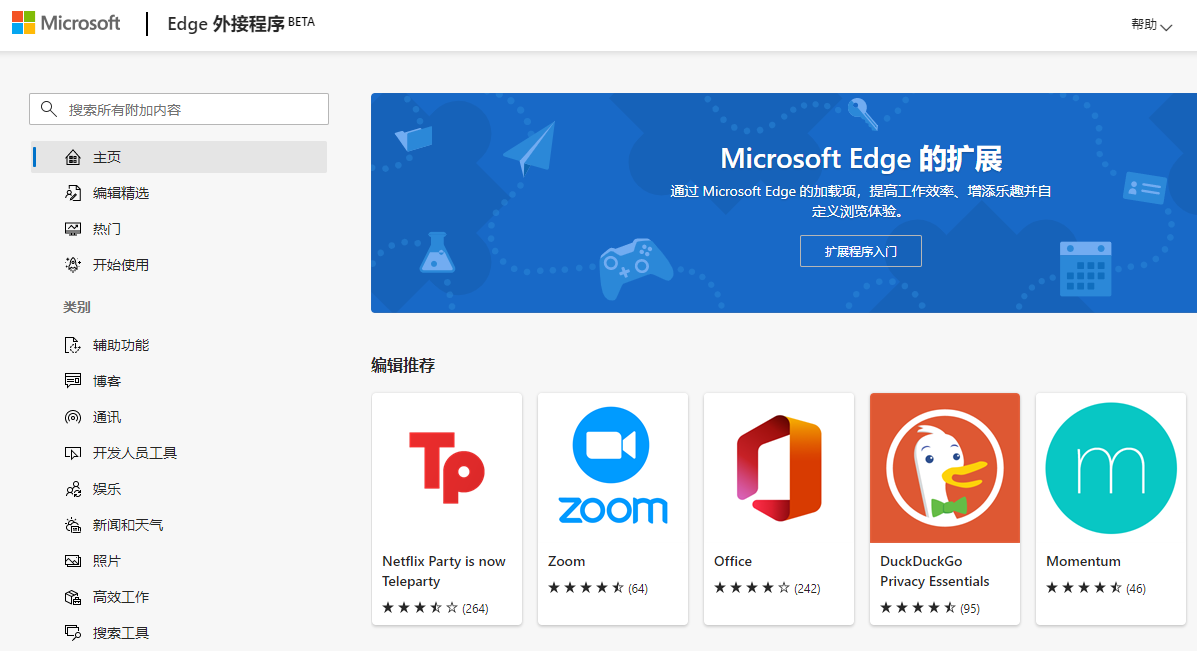Open the Zoom extension logo

pyautogui.click(x=613, y=468)
